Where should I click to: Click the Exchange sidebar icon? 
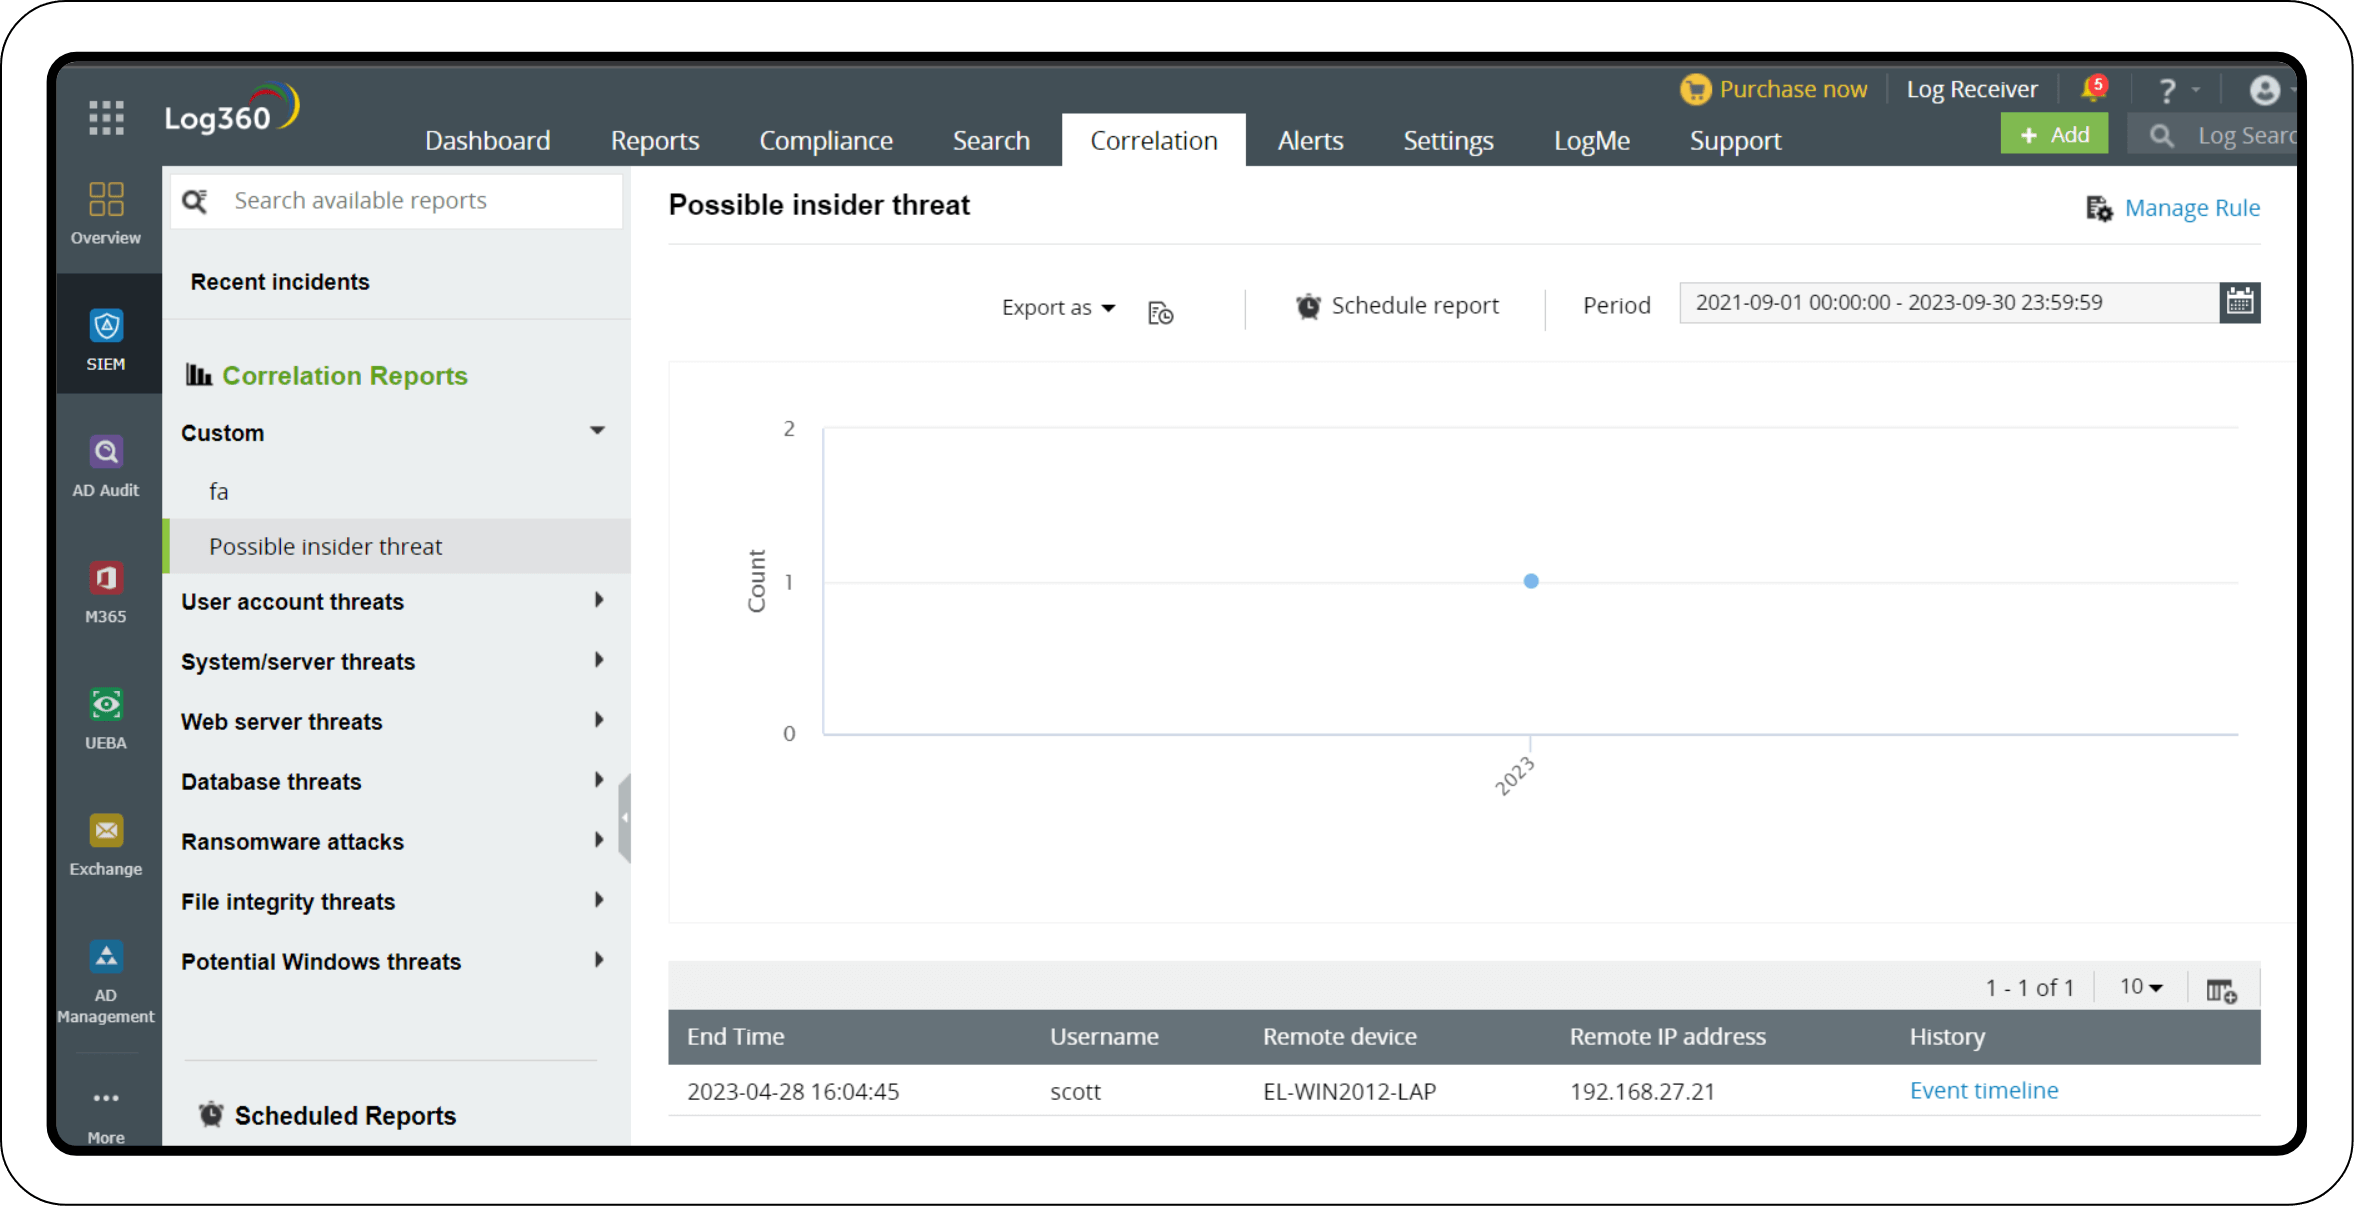[105, 842]
